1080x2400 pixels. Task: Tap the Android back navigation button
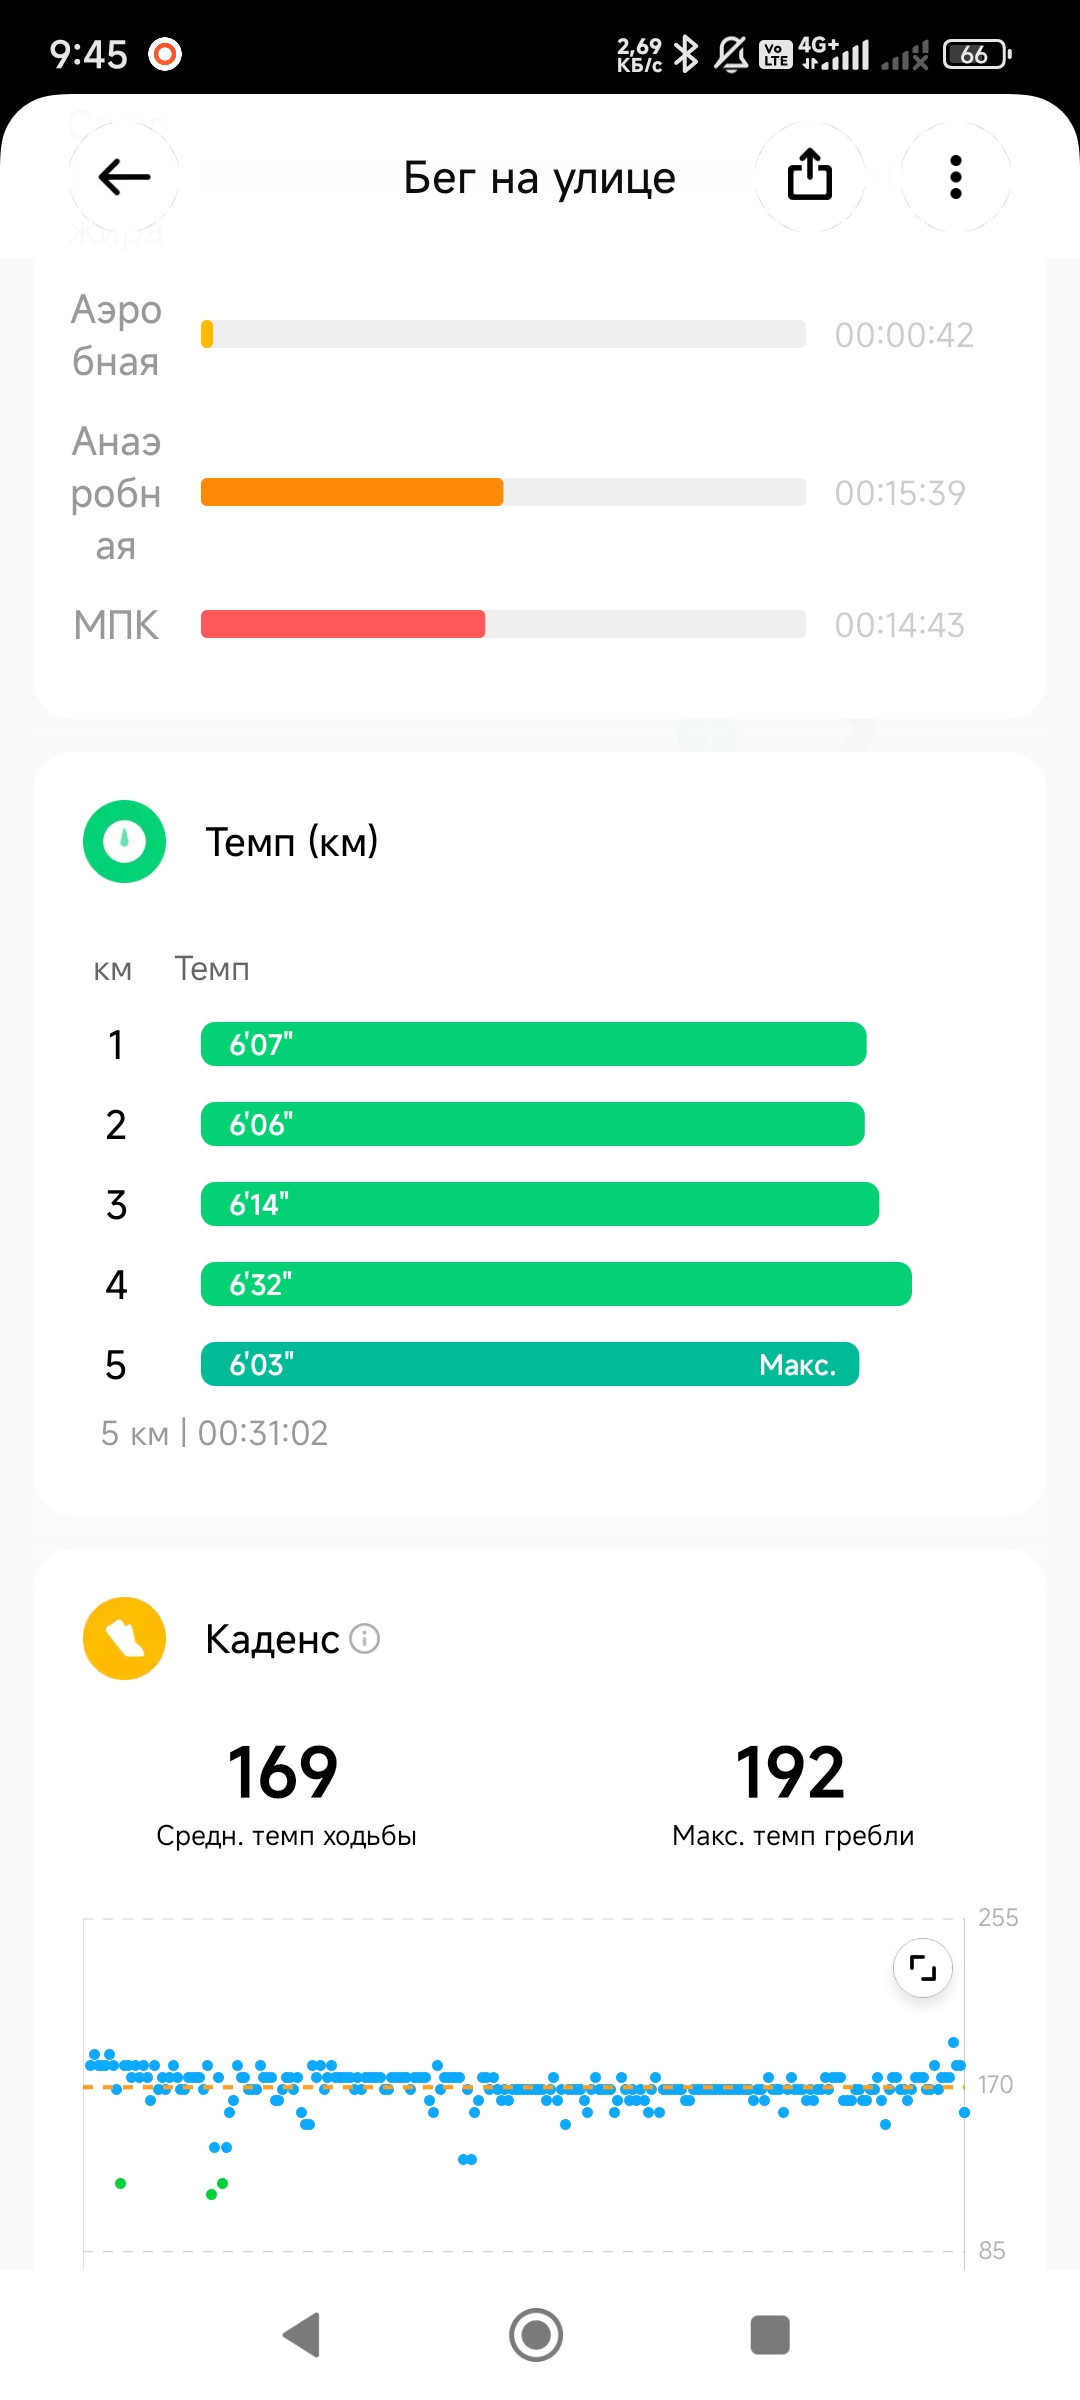click(x=302, y=2335)
